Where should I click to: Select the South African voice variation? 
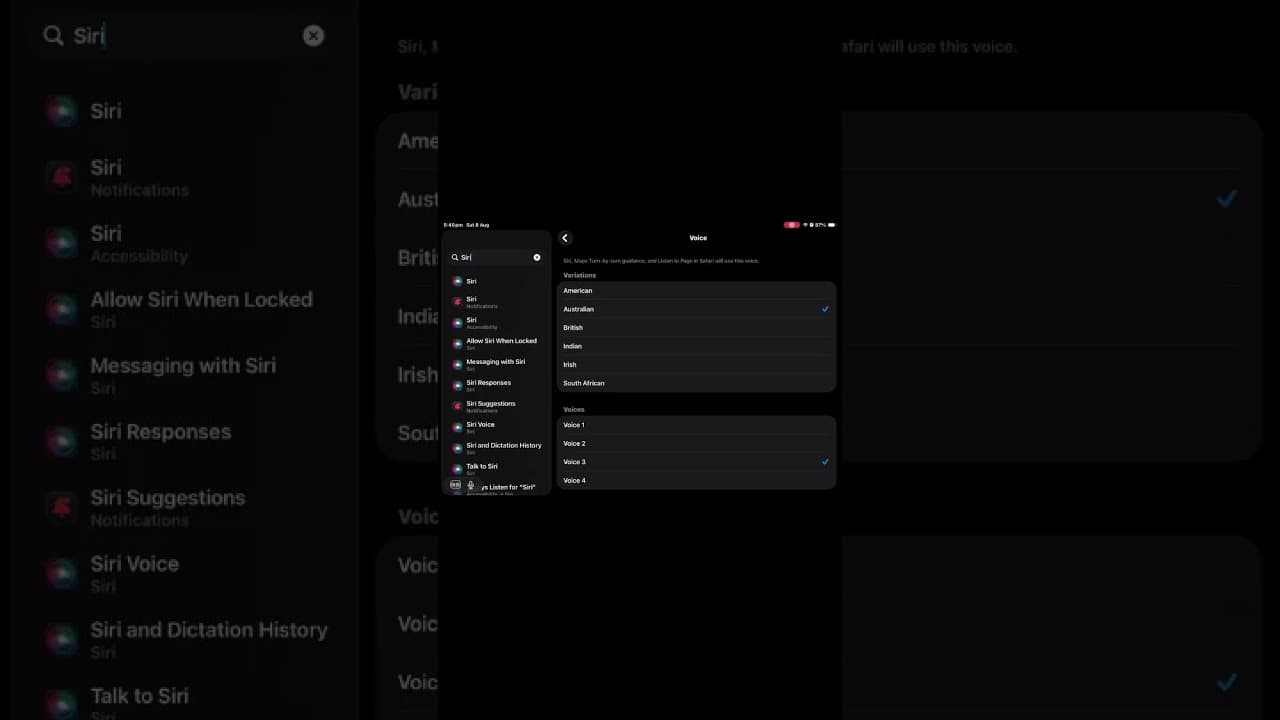696,383
